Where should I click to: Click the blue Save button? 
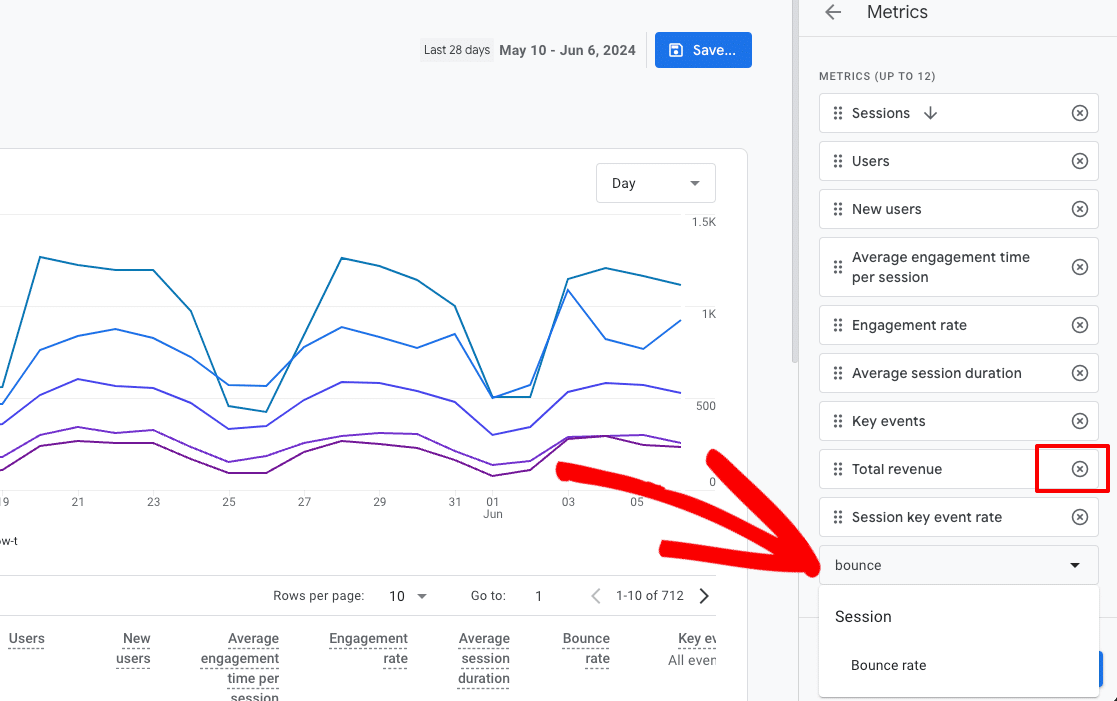(703, 49)
